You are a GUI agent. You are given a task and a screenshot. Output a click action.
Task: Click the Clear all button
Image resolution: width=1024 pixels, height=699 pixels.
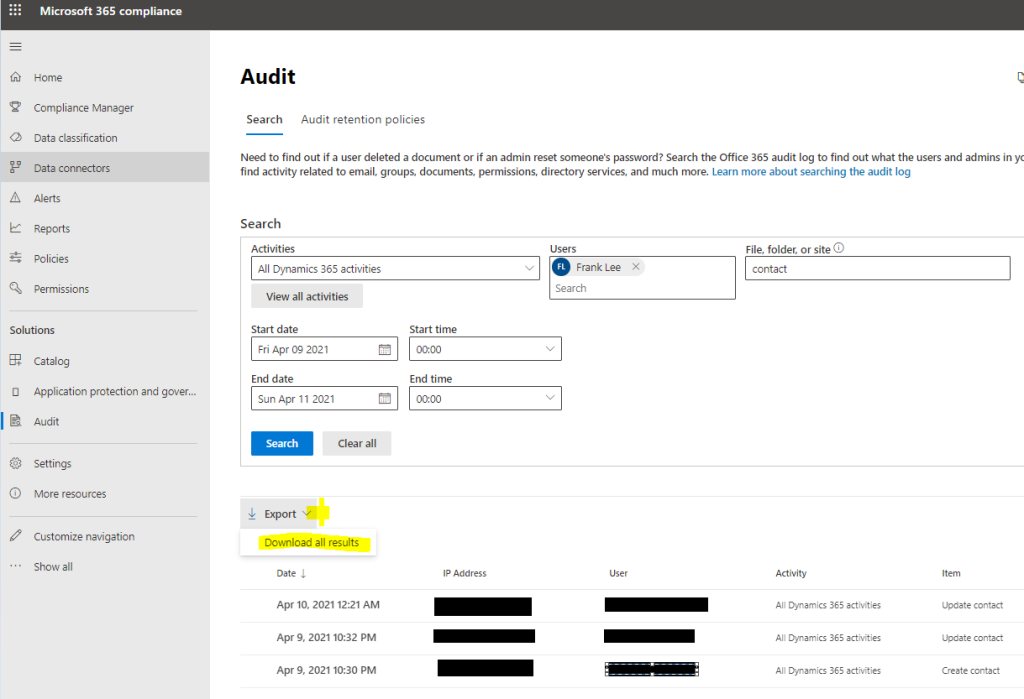[x=356, y=443]
